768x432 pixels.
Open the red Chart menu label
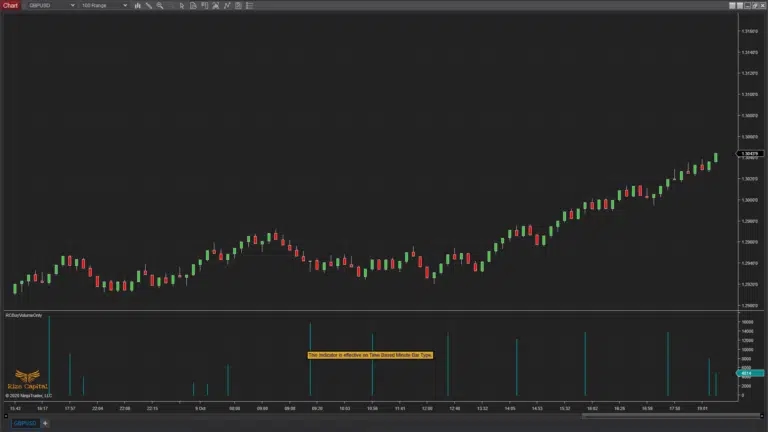(11, 5)
